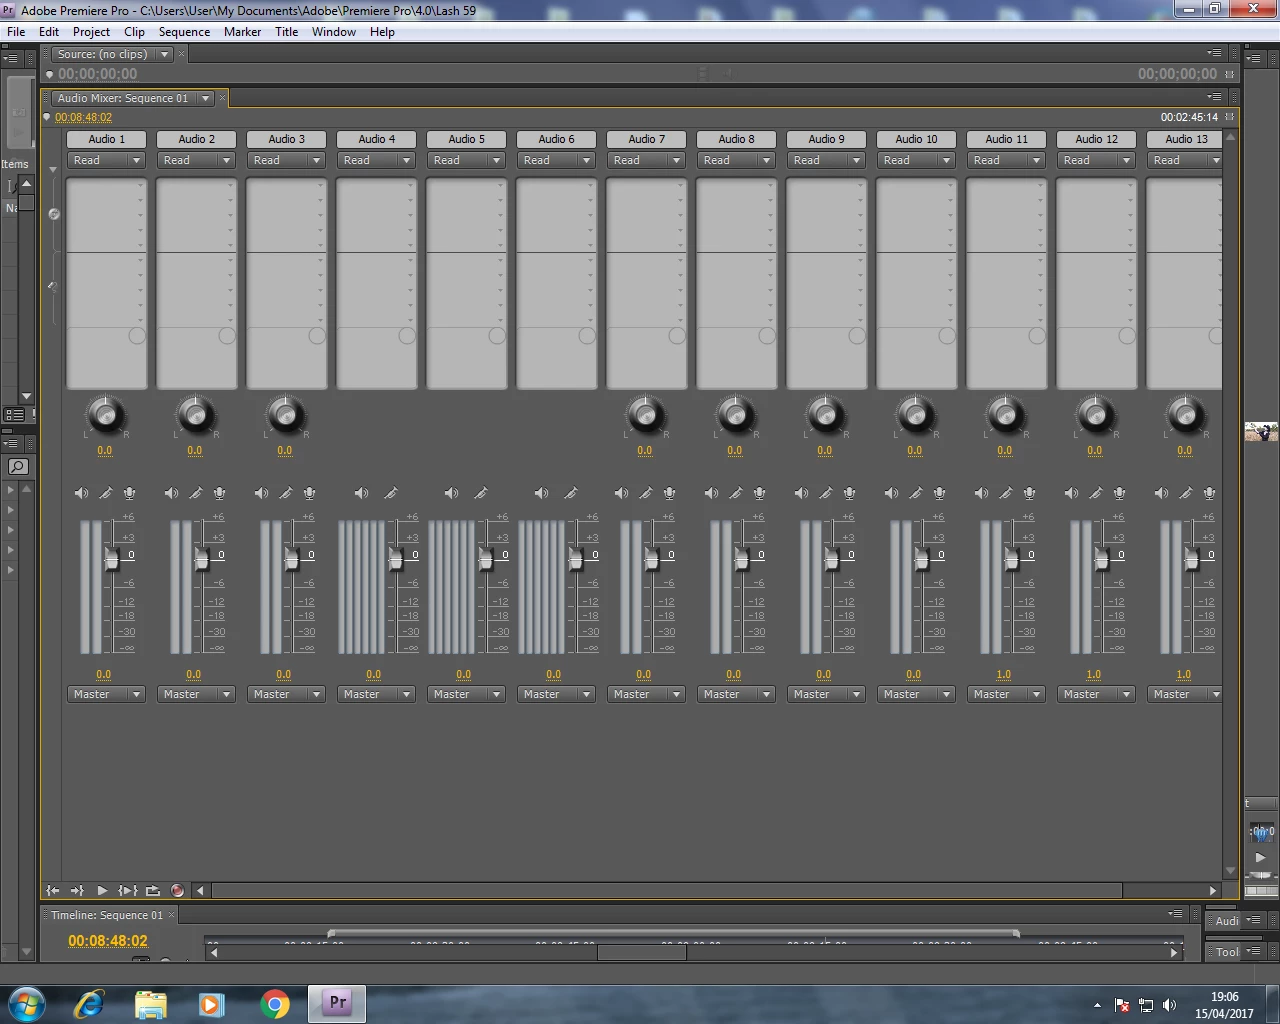Screen dimensions: 1280x1024
Task: Mute track Audio 7
Action: (x=621, y=493)
